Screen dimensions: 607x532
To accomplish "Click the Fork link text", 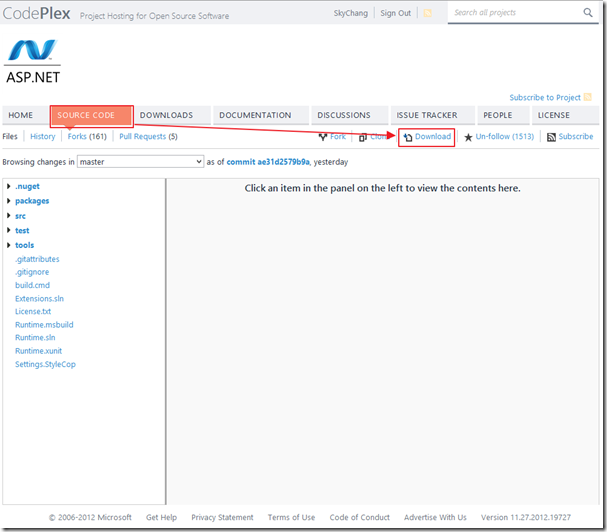I will click(x=338, y=136).
